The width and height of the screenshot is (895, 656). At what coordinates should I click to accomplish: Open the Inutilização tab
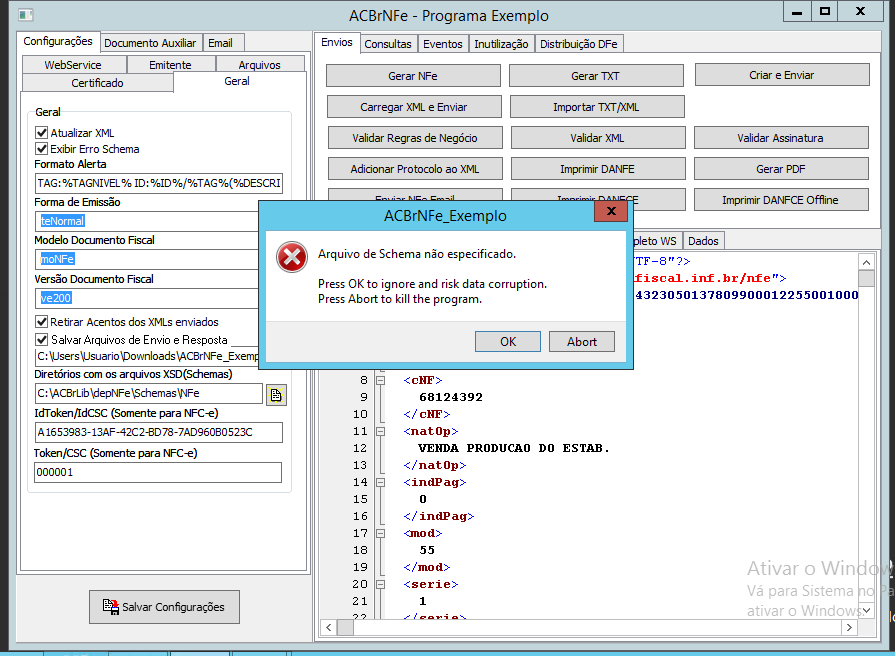[501, 44]
